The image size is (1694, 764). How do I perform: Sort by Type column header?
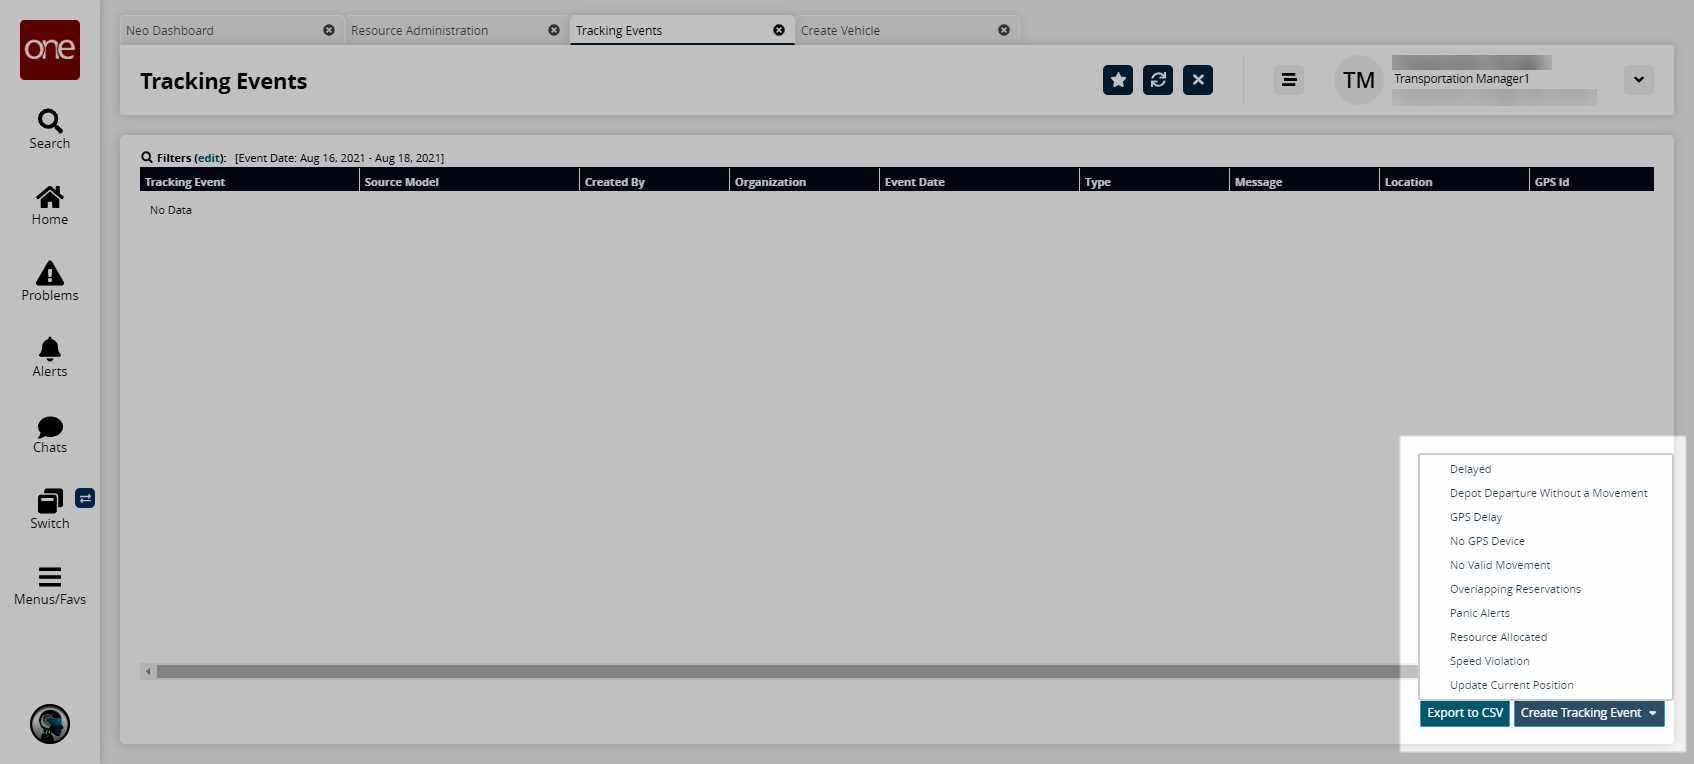1154,180
